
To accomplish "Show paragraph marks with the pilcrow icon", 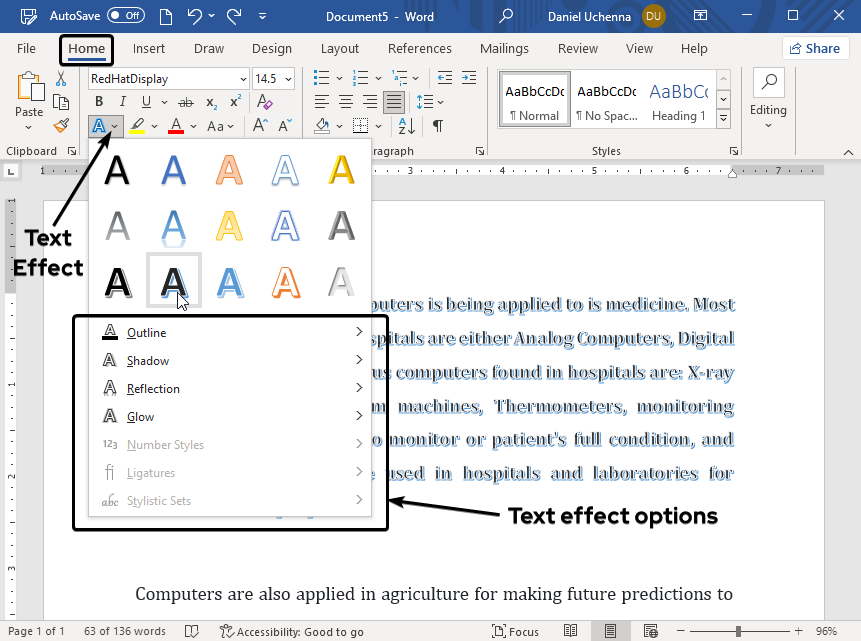I will click(x=437, y=126).
